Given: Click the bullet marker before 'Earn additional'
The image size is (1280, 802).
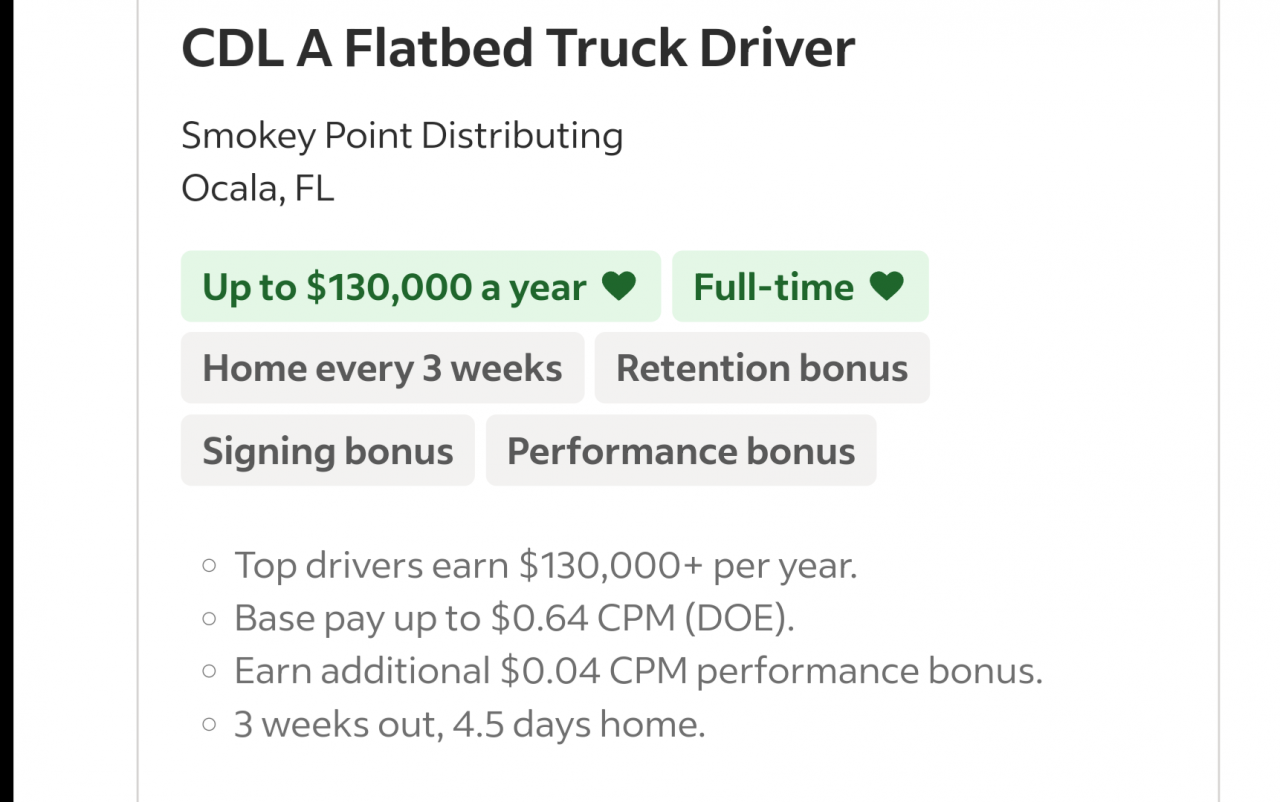Looking at the screenshot, I should pyautogui.click(x=209, y=671).
